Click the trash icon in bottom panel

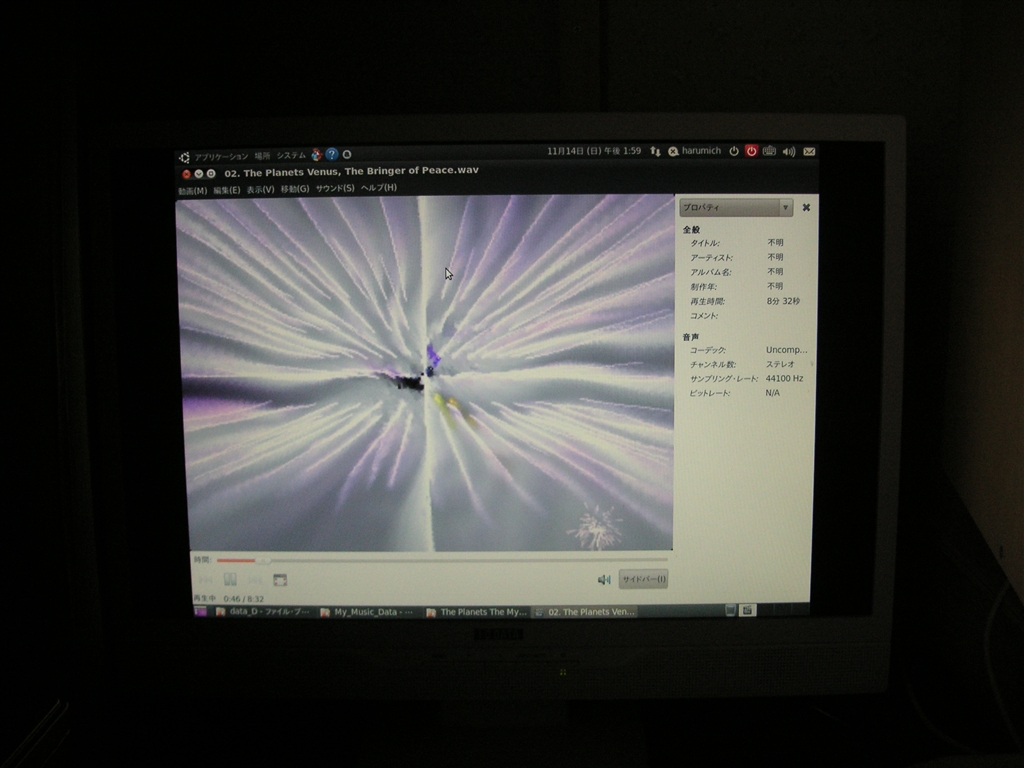(x=731, y=610)
